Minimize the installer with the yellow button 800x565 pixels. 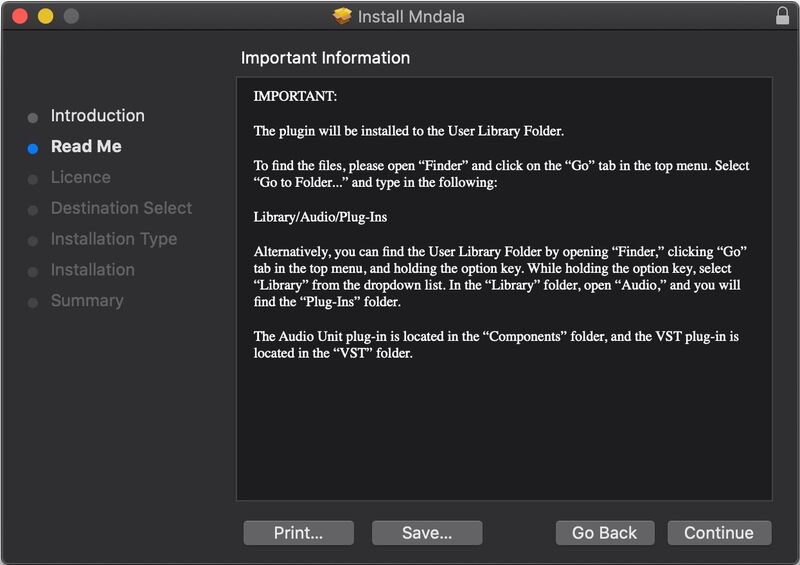45,16
